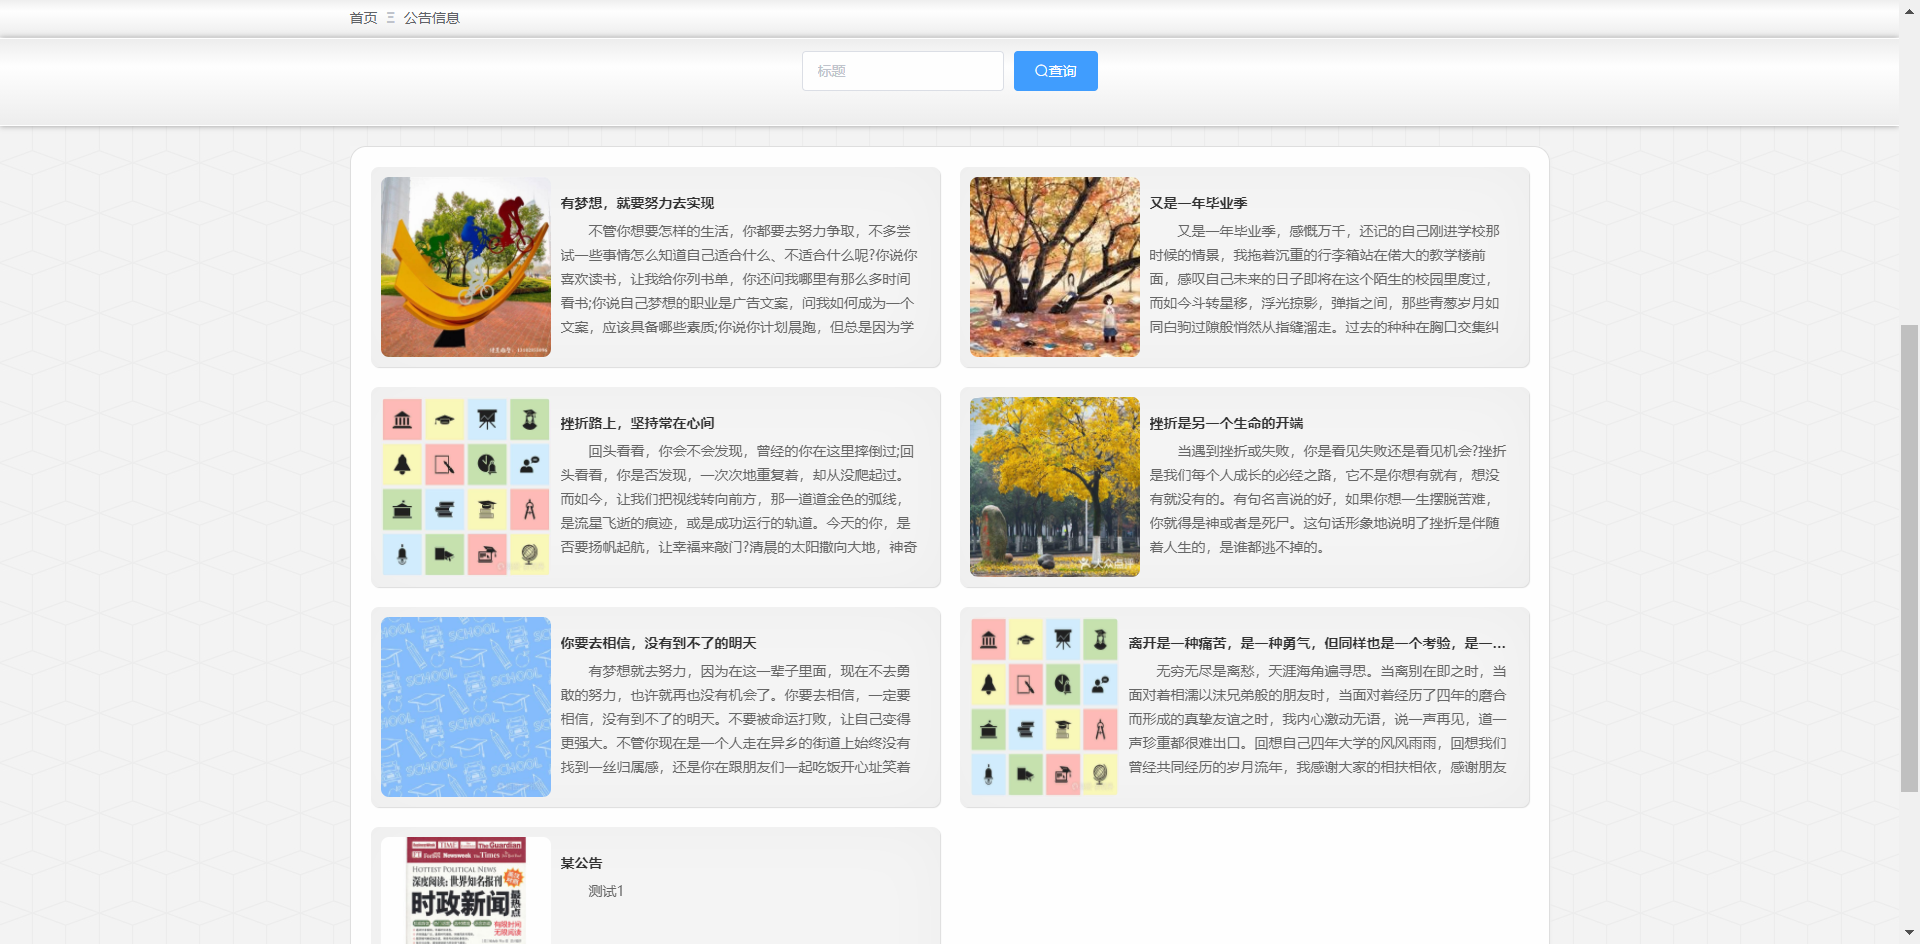
Task: Open the cyclist sculpture thumbnail image
Action: 466,267
